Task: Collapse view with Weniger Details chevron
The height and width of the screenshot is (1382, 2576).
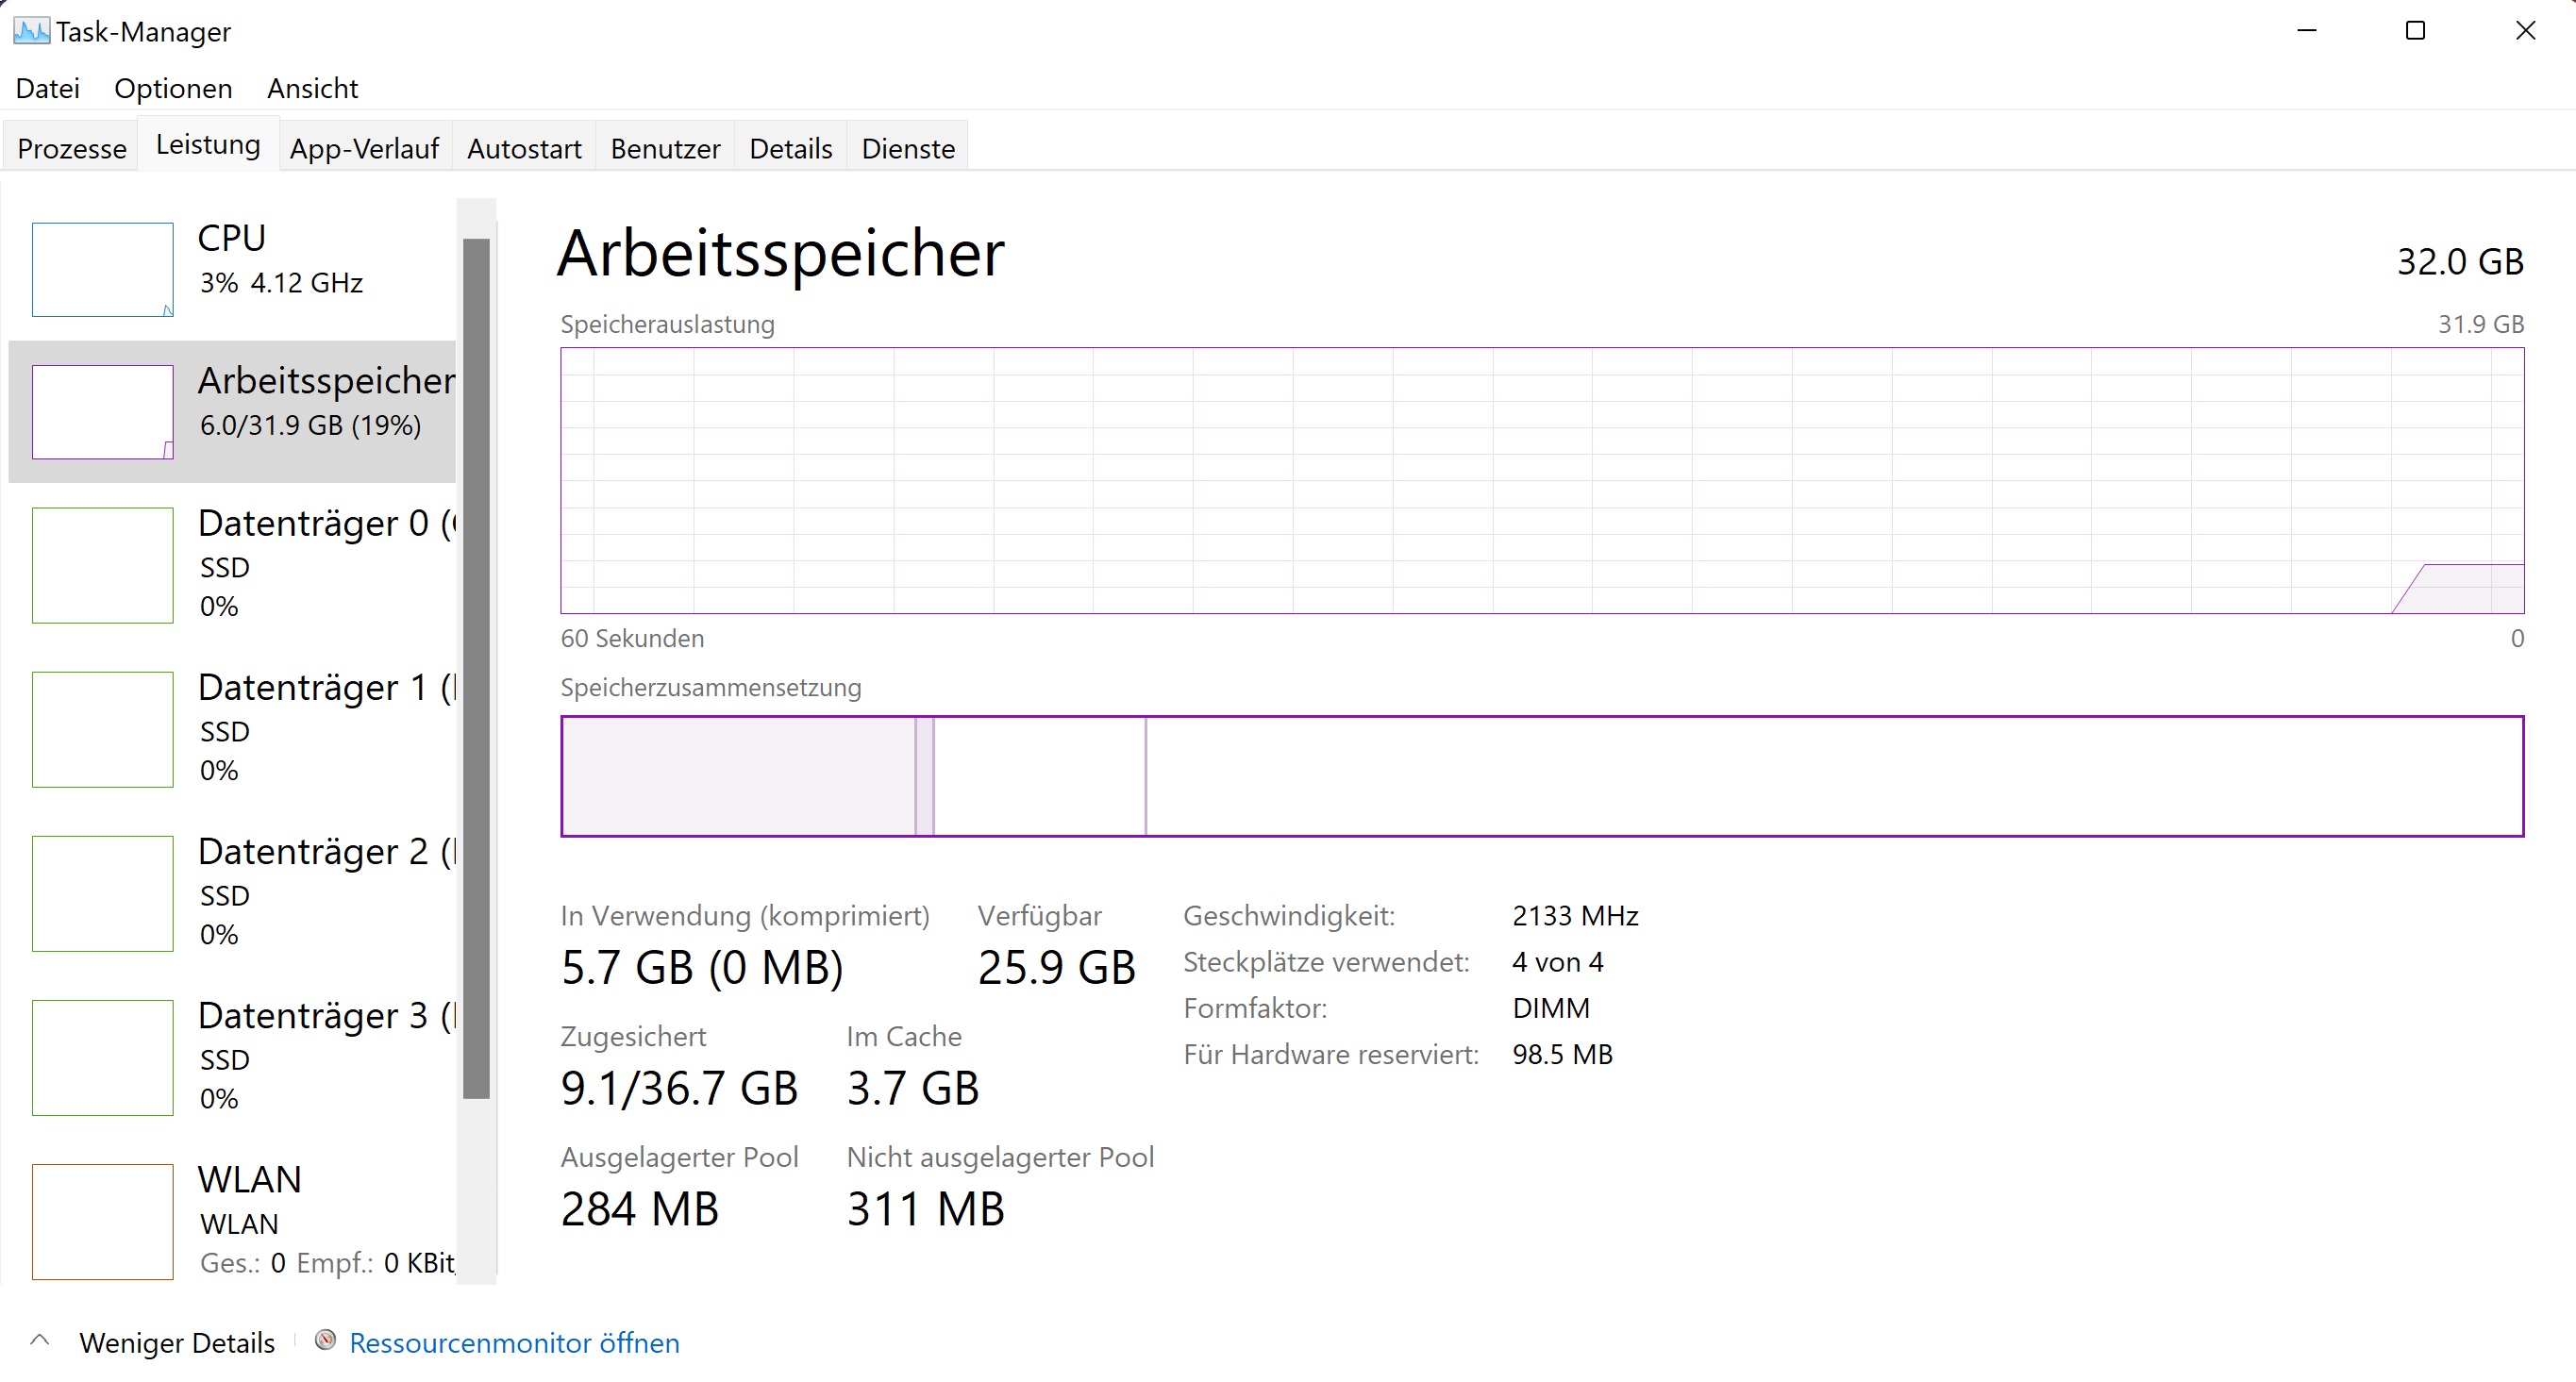Action: click(40, 1340)
